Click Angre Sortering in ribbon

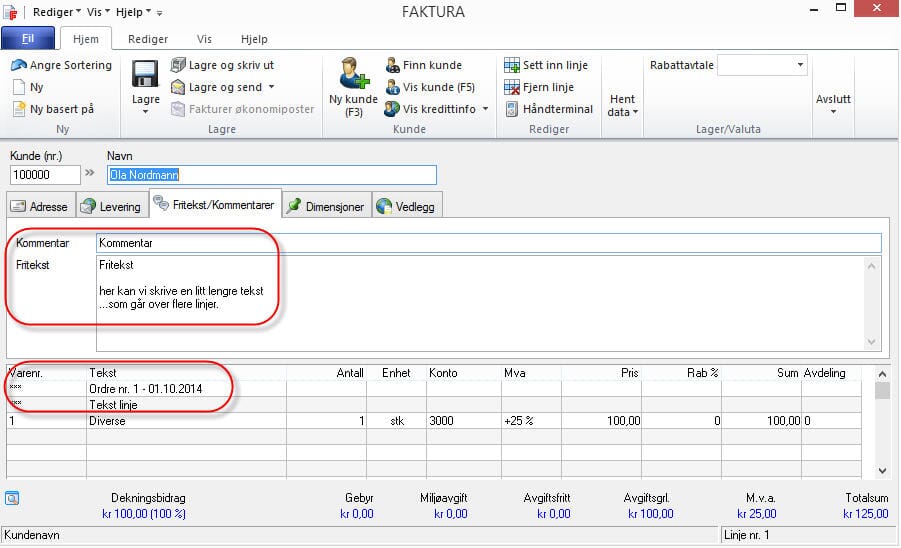click(61, 65)
